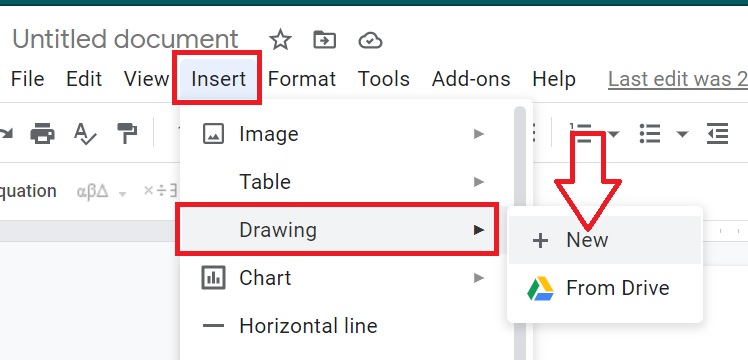The width and height of the screenshot is (748, 360).
Task: Open the numbered list dropdown arrow
Action: 613,134
